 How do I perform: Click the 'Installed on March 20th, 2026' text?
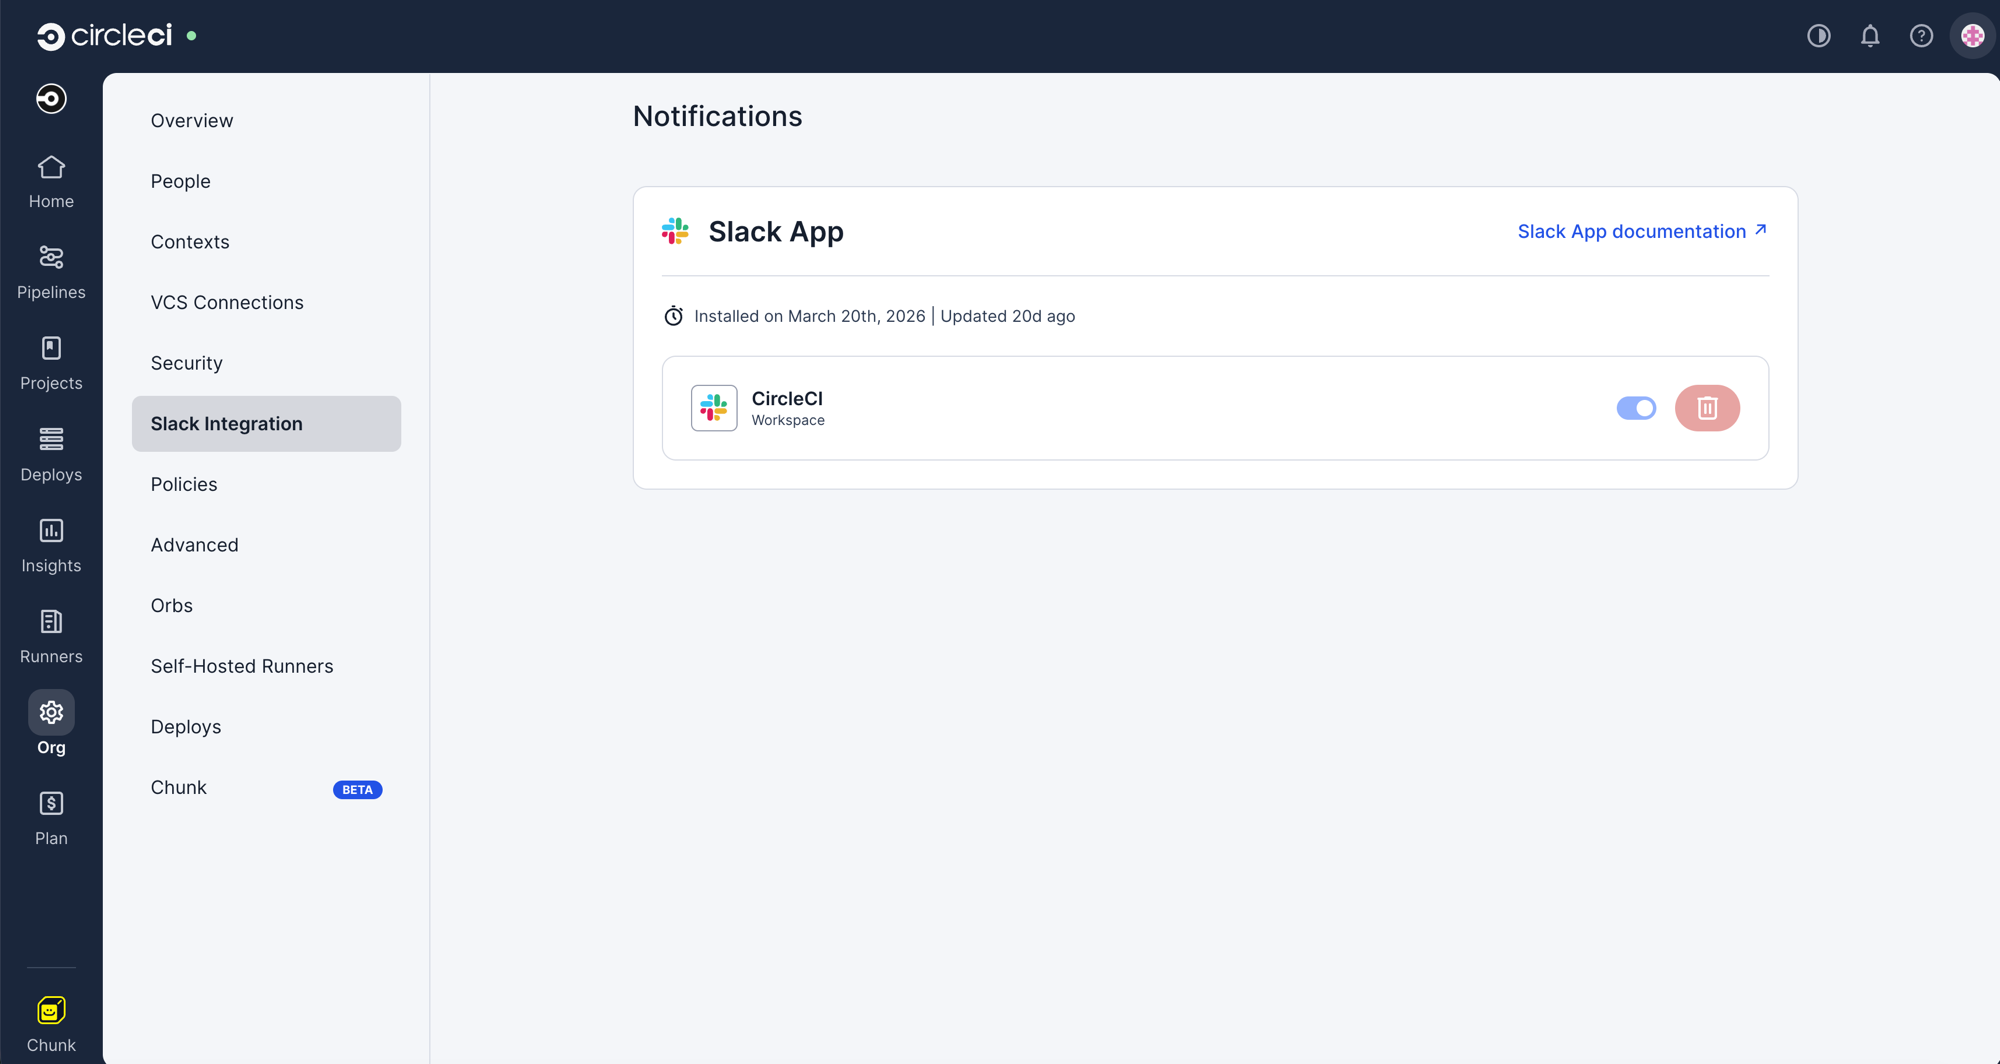click(x=810, y=316)
